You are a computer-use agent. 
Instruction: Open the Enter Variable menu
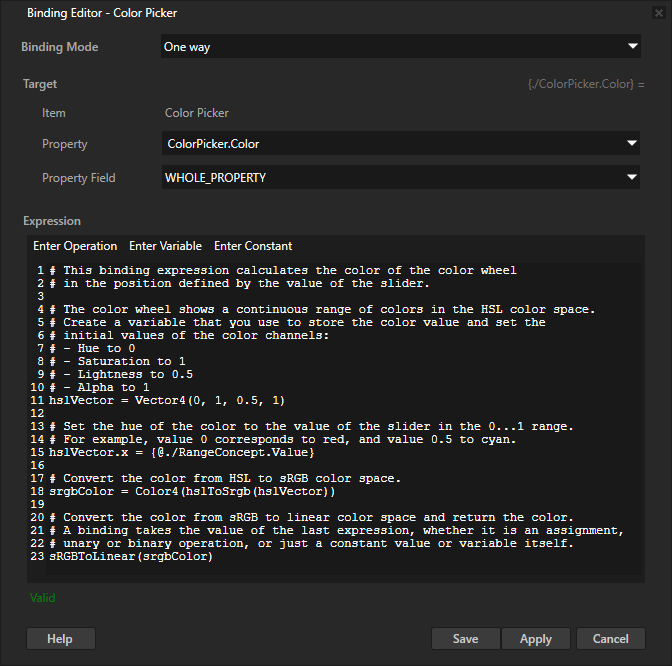(165, 246)
